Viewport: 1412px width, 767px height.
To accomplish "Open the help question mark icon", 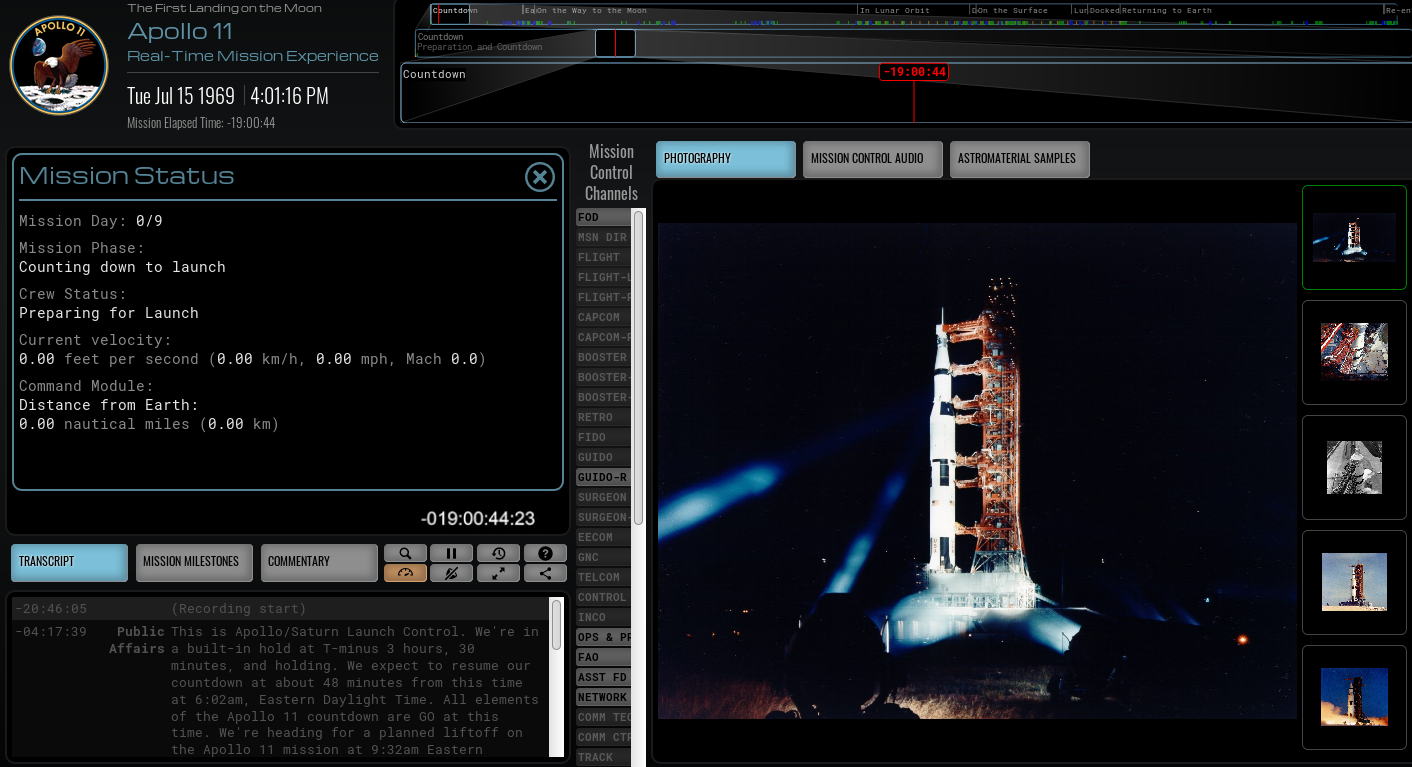I will point(545,553).
